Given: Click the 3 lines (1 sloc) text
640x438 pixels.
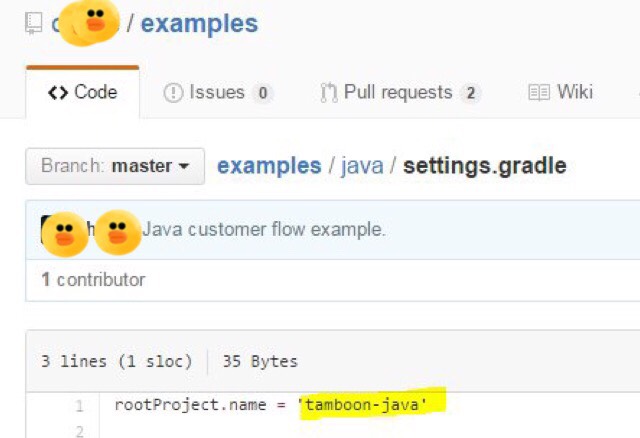Looking at the screenshot, I should [117, 362].
